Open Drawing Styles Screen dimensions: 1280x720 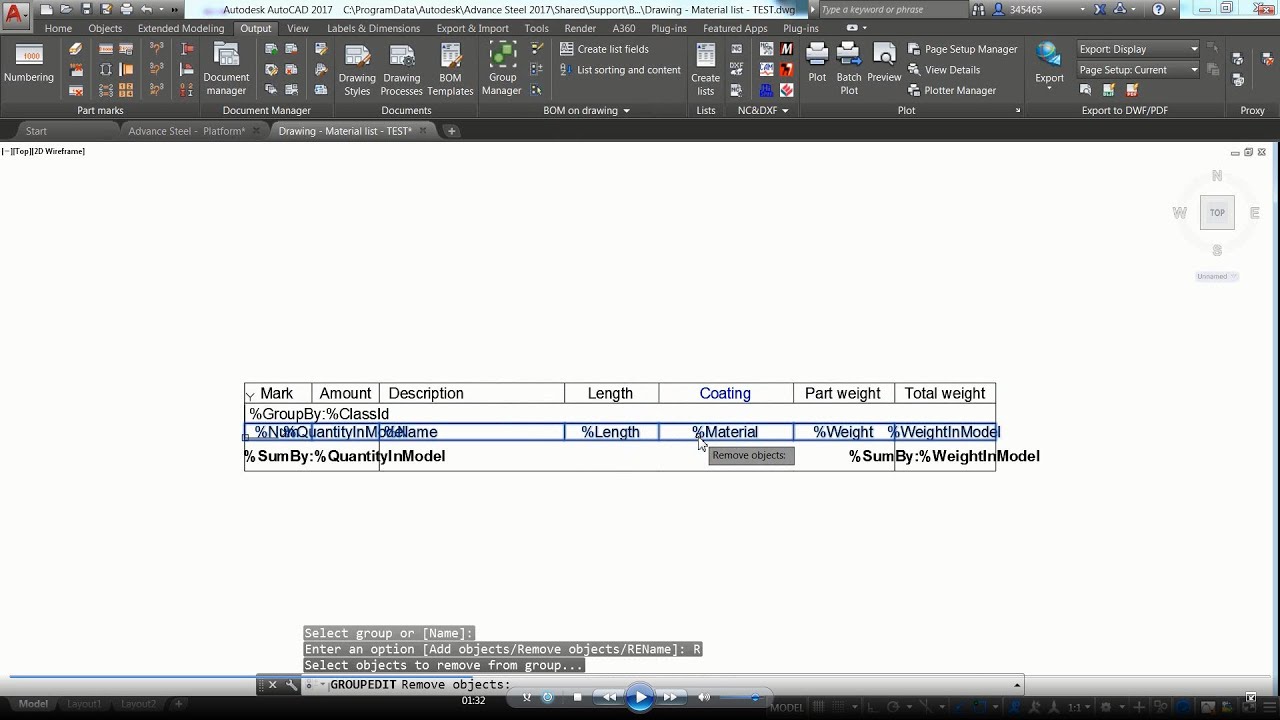357,69
